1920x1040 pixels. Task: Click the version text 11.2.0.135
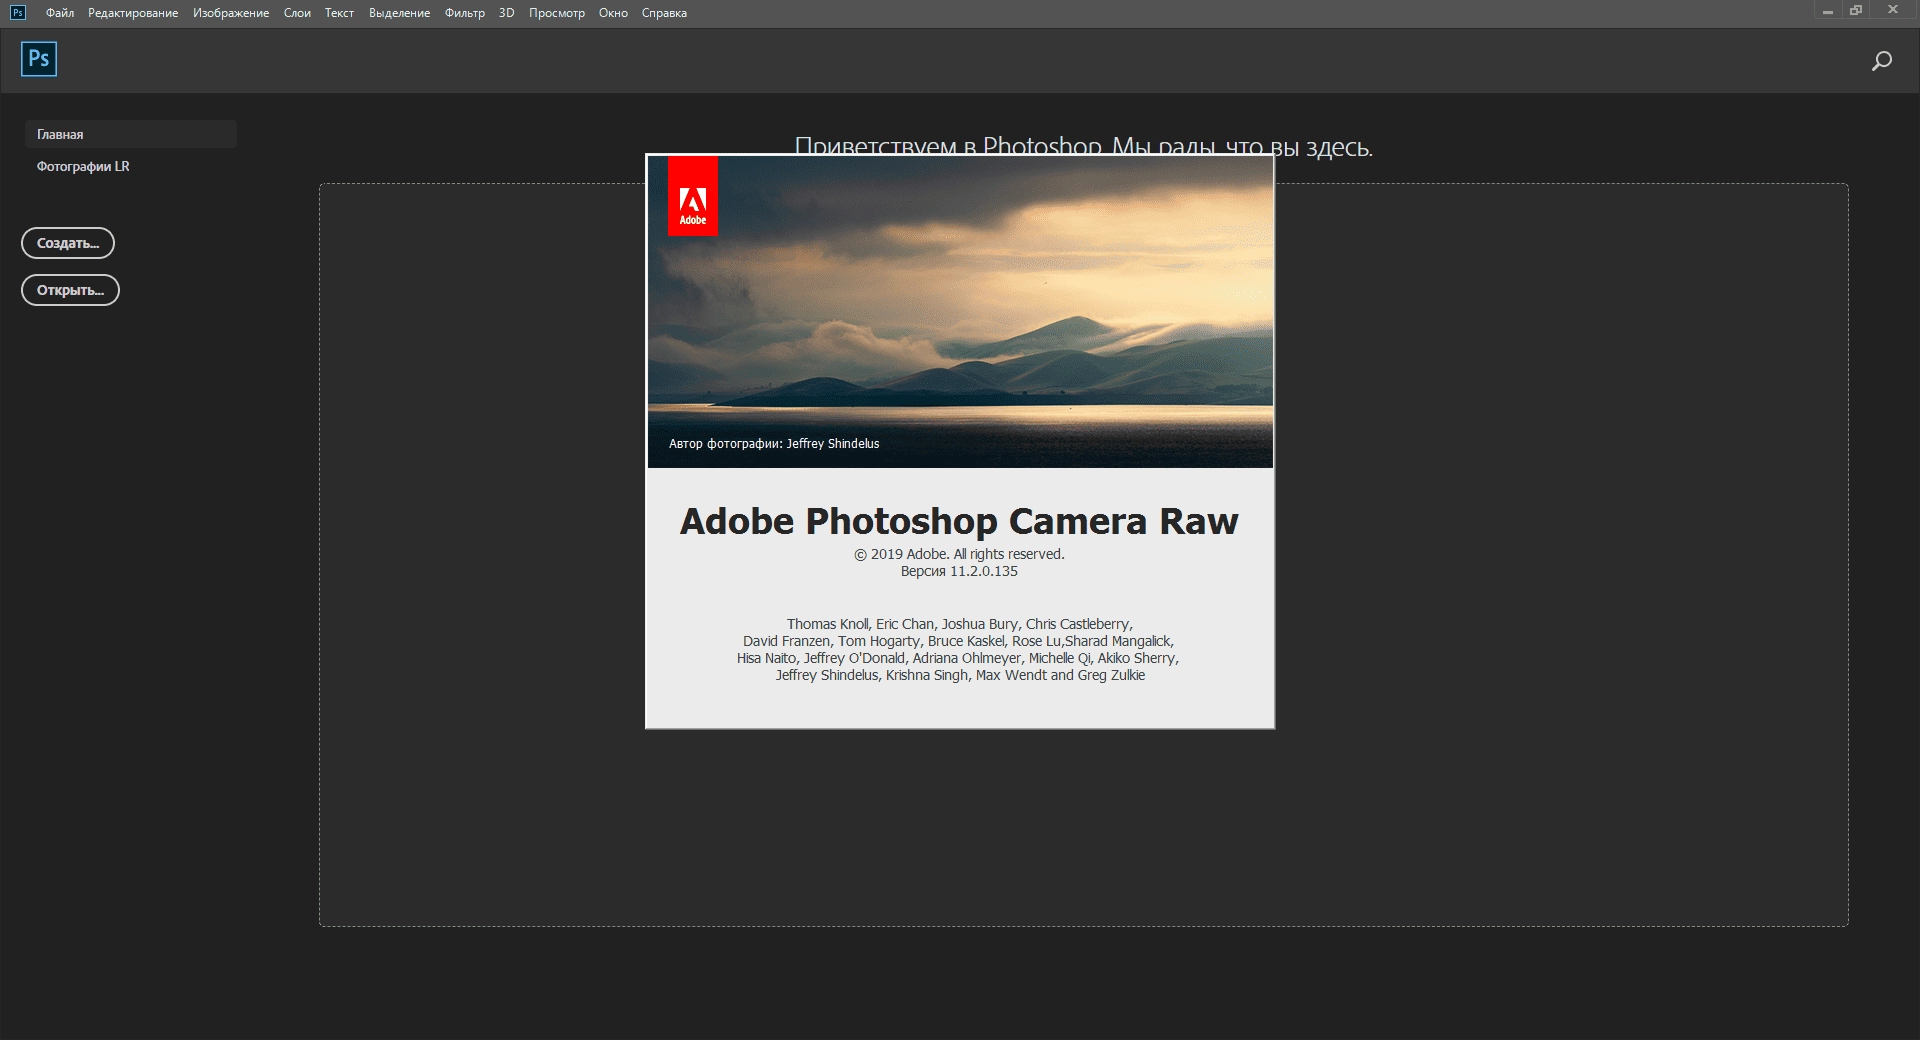[x=959, y=571]
